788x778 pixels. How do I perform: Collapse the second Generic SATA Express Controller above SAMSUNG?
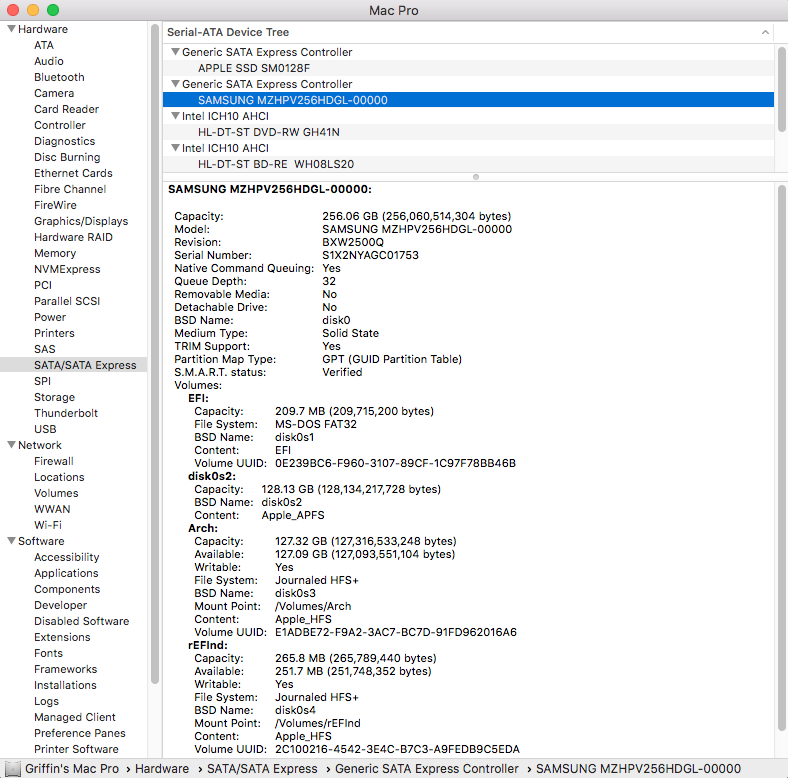tap(175, 84)
